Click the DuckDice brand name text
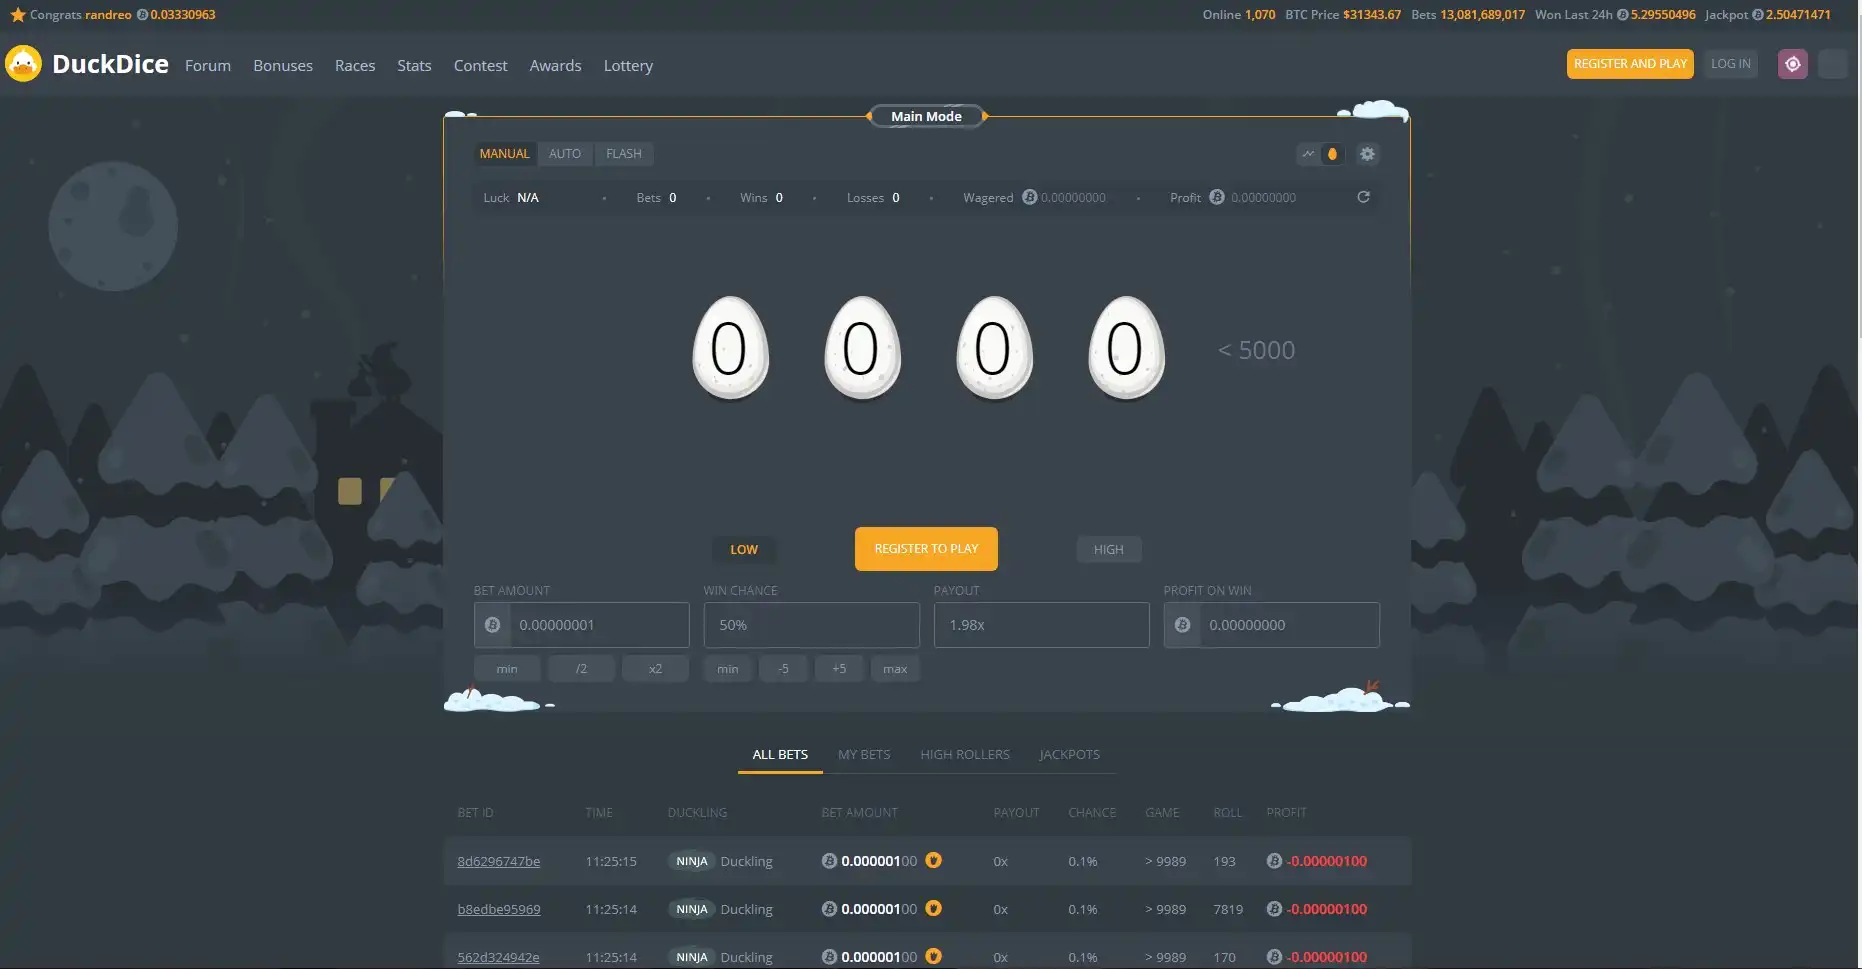This screenshot has width=1862, height=969. pyautogui.click(x=110, y=64)
